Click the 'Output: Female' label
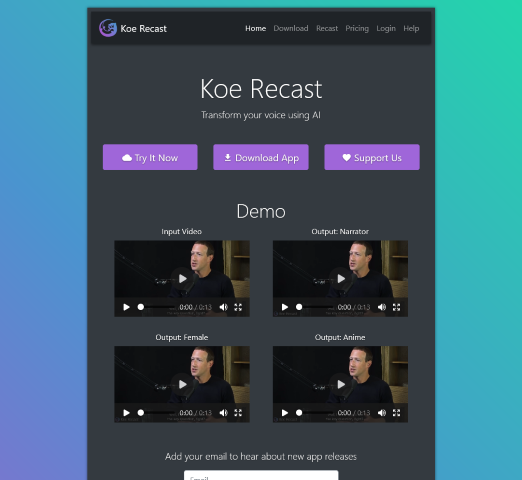This screenshot has height=480, width=522. click(x=182, y=337)
